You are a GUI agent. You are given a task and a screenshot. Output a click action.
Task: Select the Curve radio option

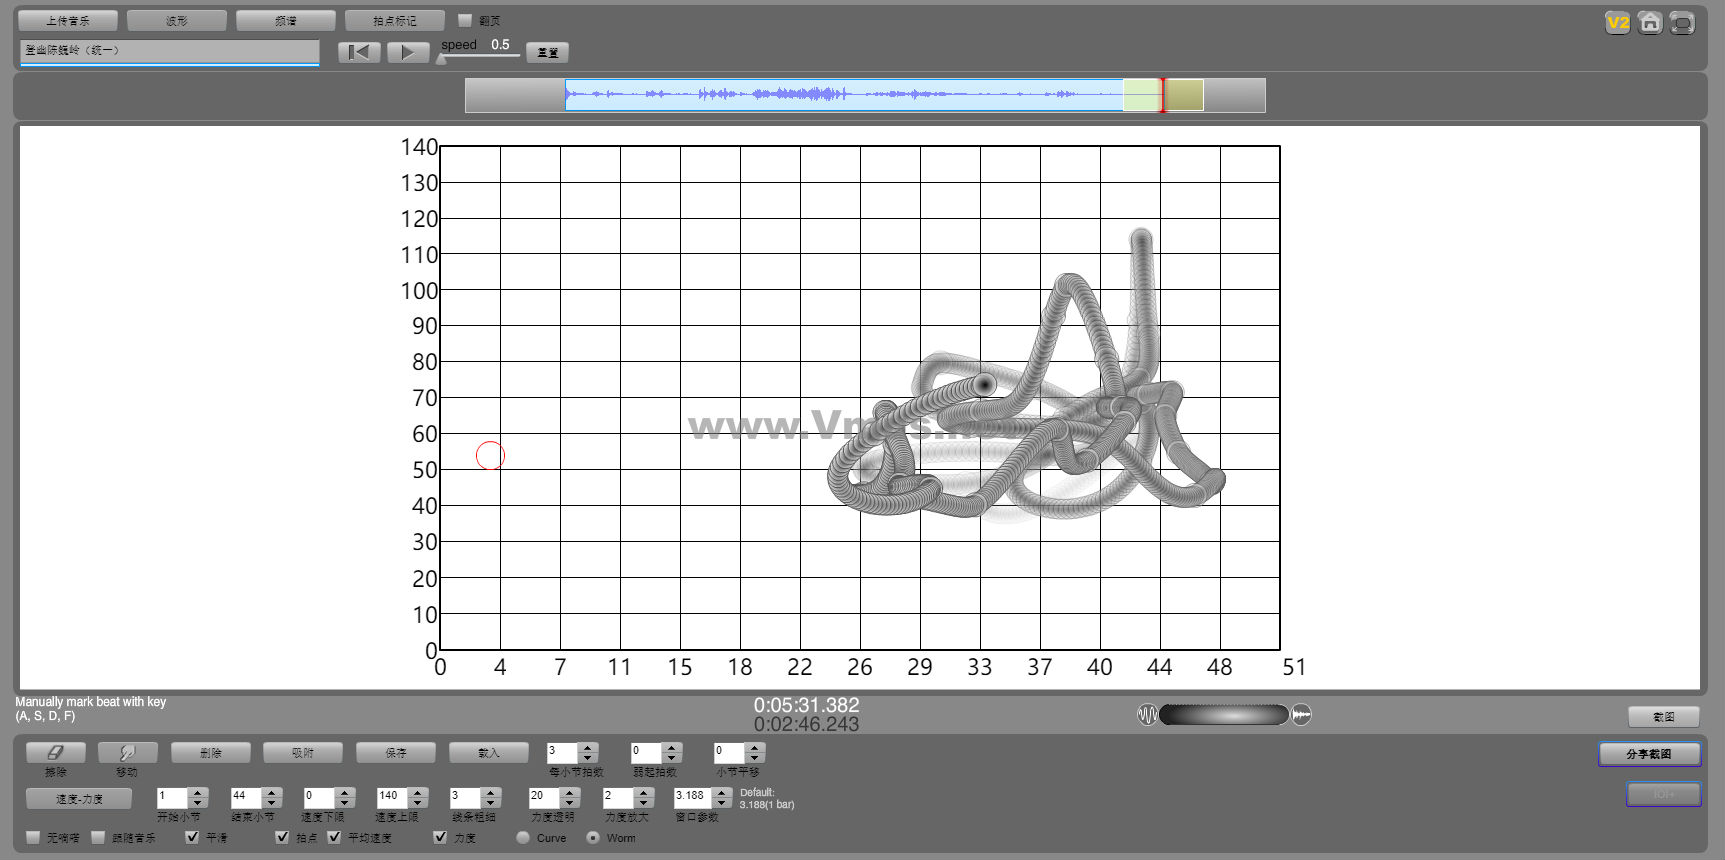click(523, 838)
